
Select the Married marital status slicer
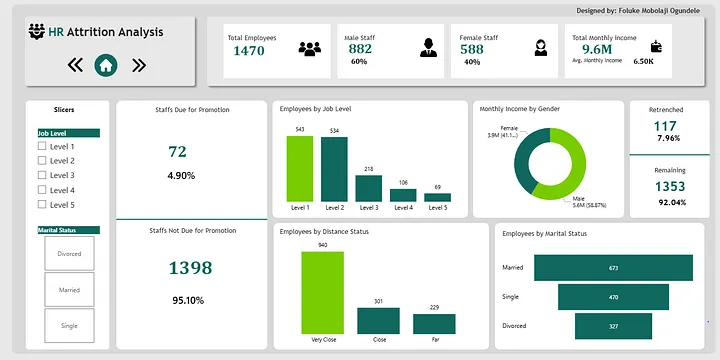pyautogui.click(x=69, y=290)
